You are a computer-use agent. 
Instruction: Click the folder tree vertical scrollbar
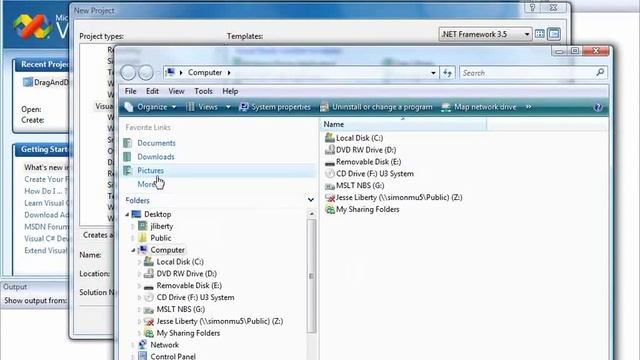(311, 276)
